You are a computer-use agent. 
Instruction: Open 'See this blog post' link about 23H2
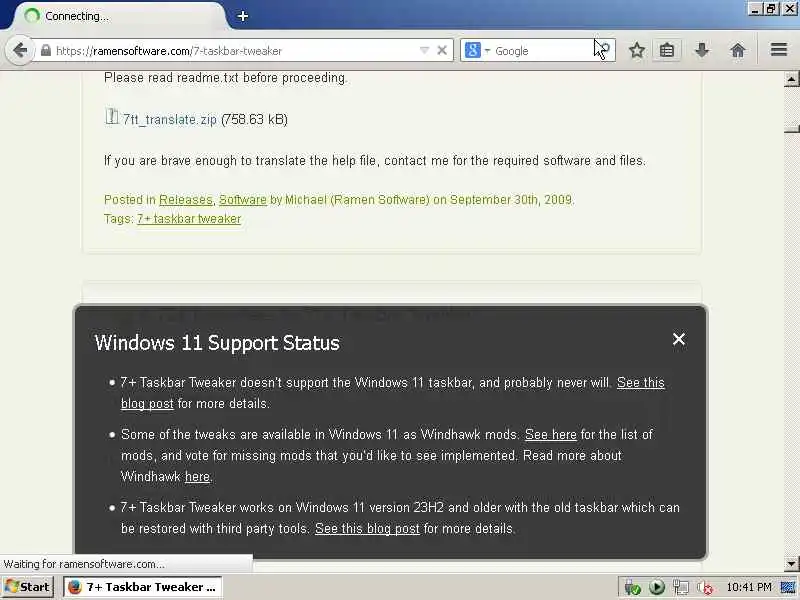(367, 529)
